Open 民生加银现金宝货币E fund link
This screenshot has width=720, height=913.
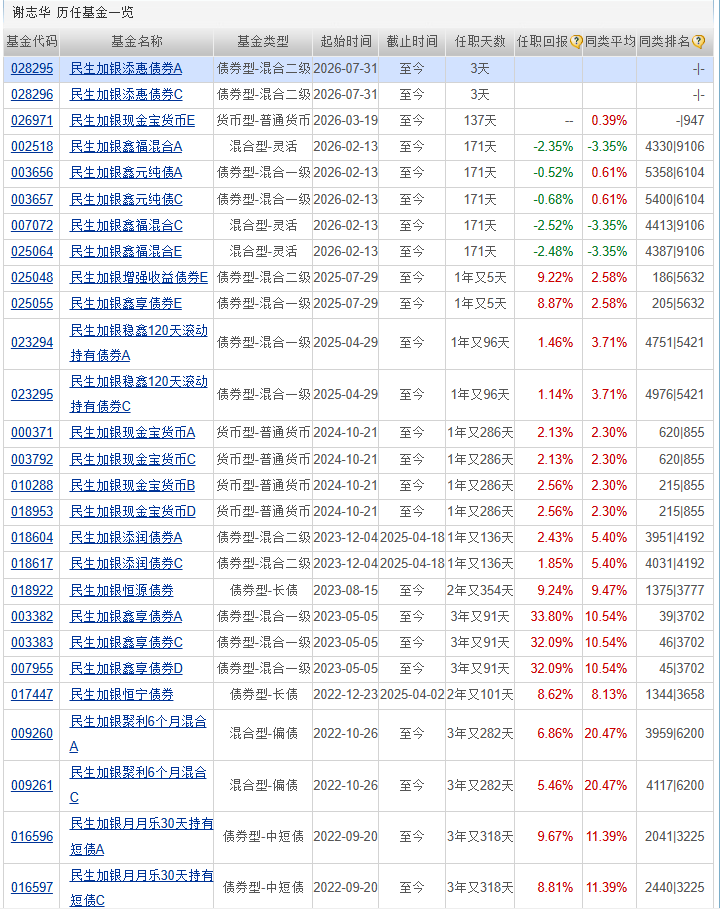point(132,121)
